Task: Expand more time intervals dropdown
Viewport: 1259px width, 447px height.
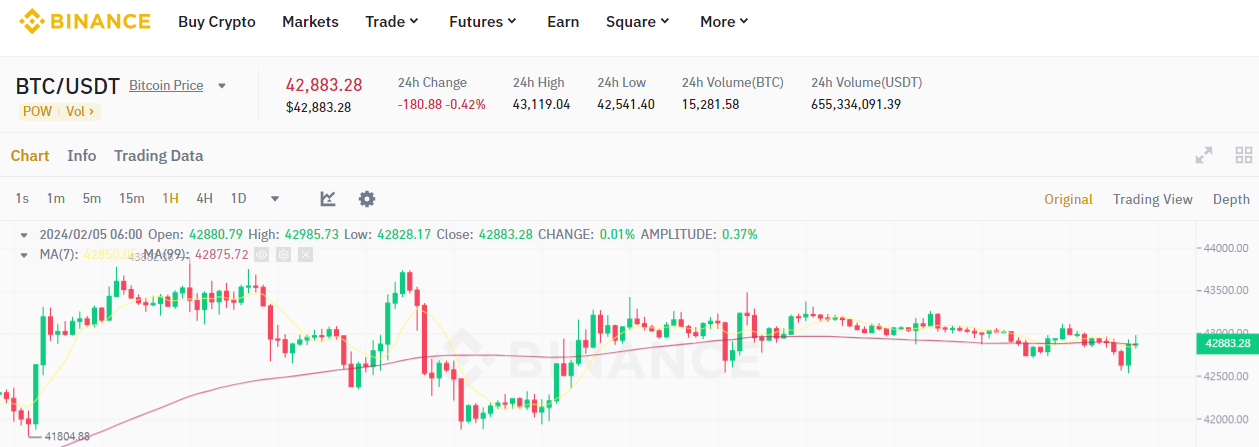Action: click(x=275, y=199)
